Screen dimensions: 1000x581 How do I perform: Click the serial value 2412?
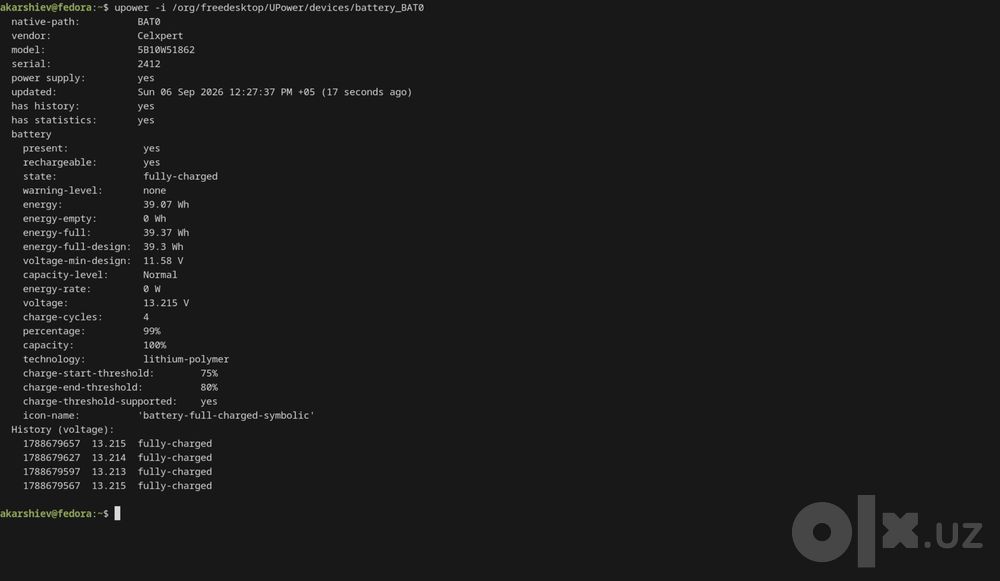pyautogui.click(x=149, y=64)
